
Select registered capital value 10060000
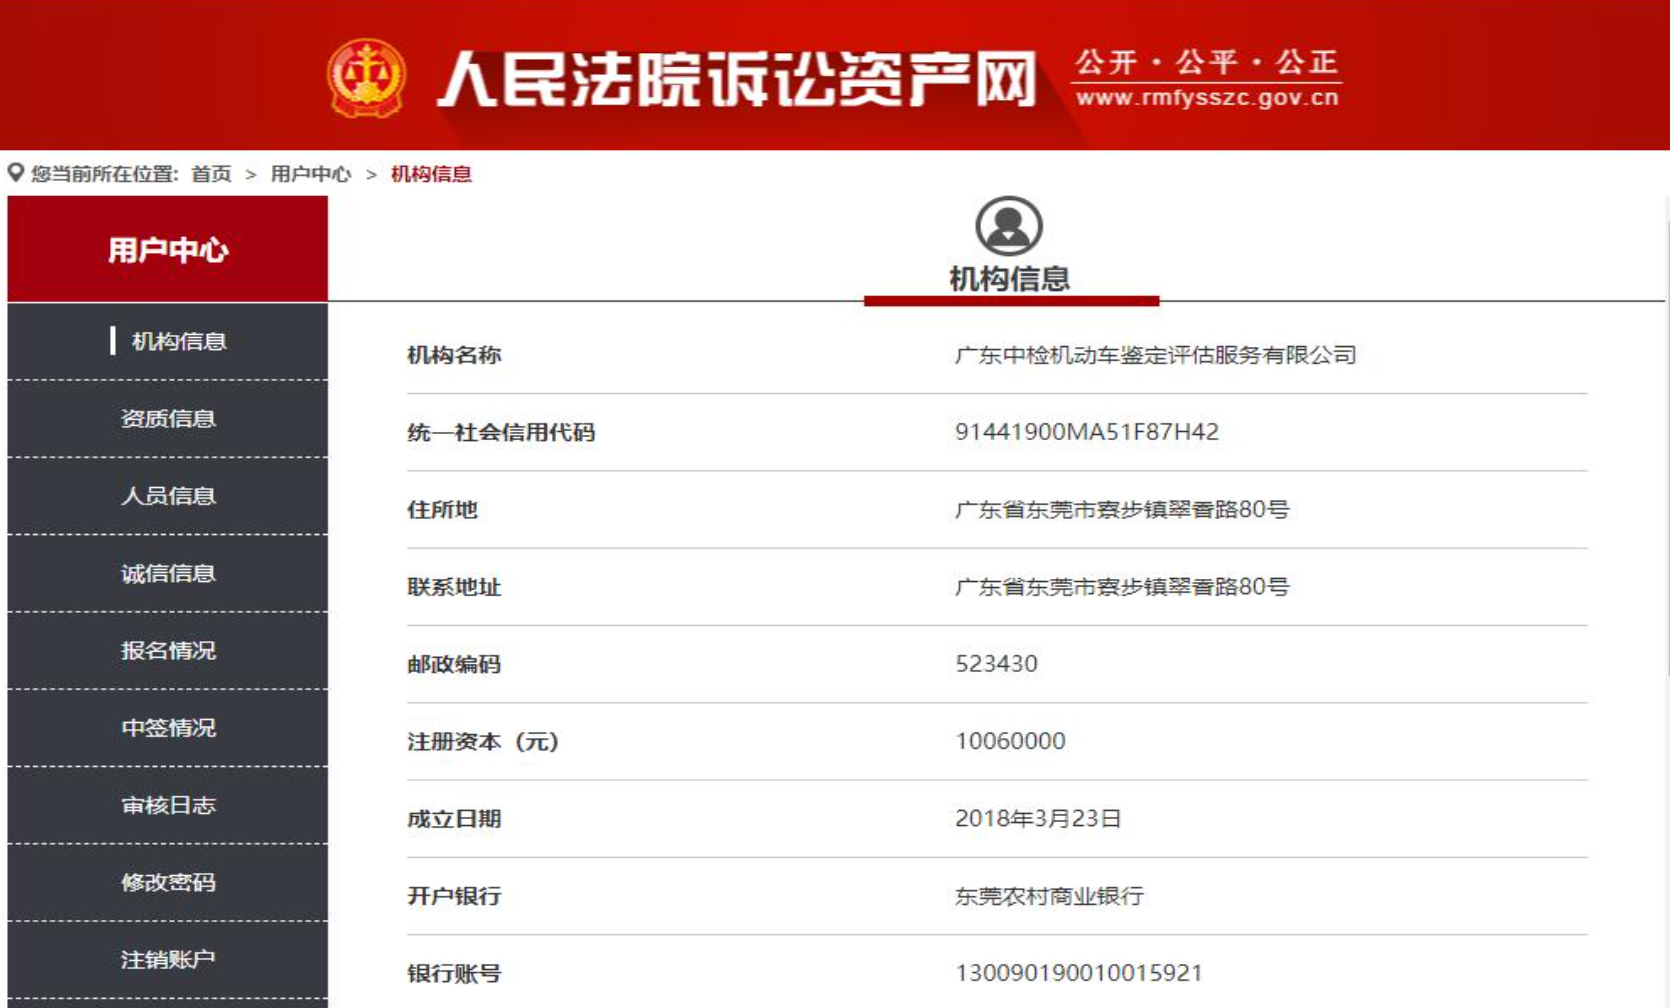[1010, 741]
